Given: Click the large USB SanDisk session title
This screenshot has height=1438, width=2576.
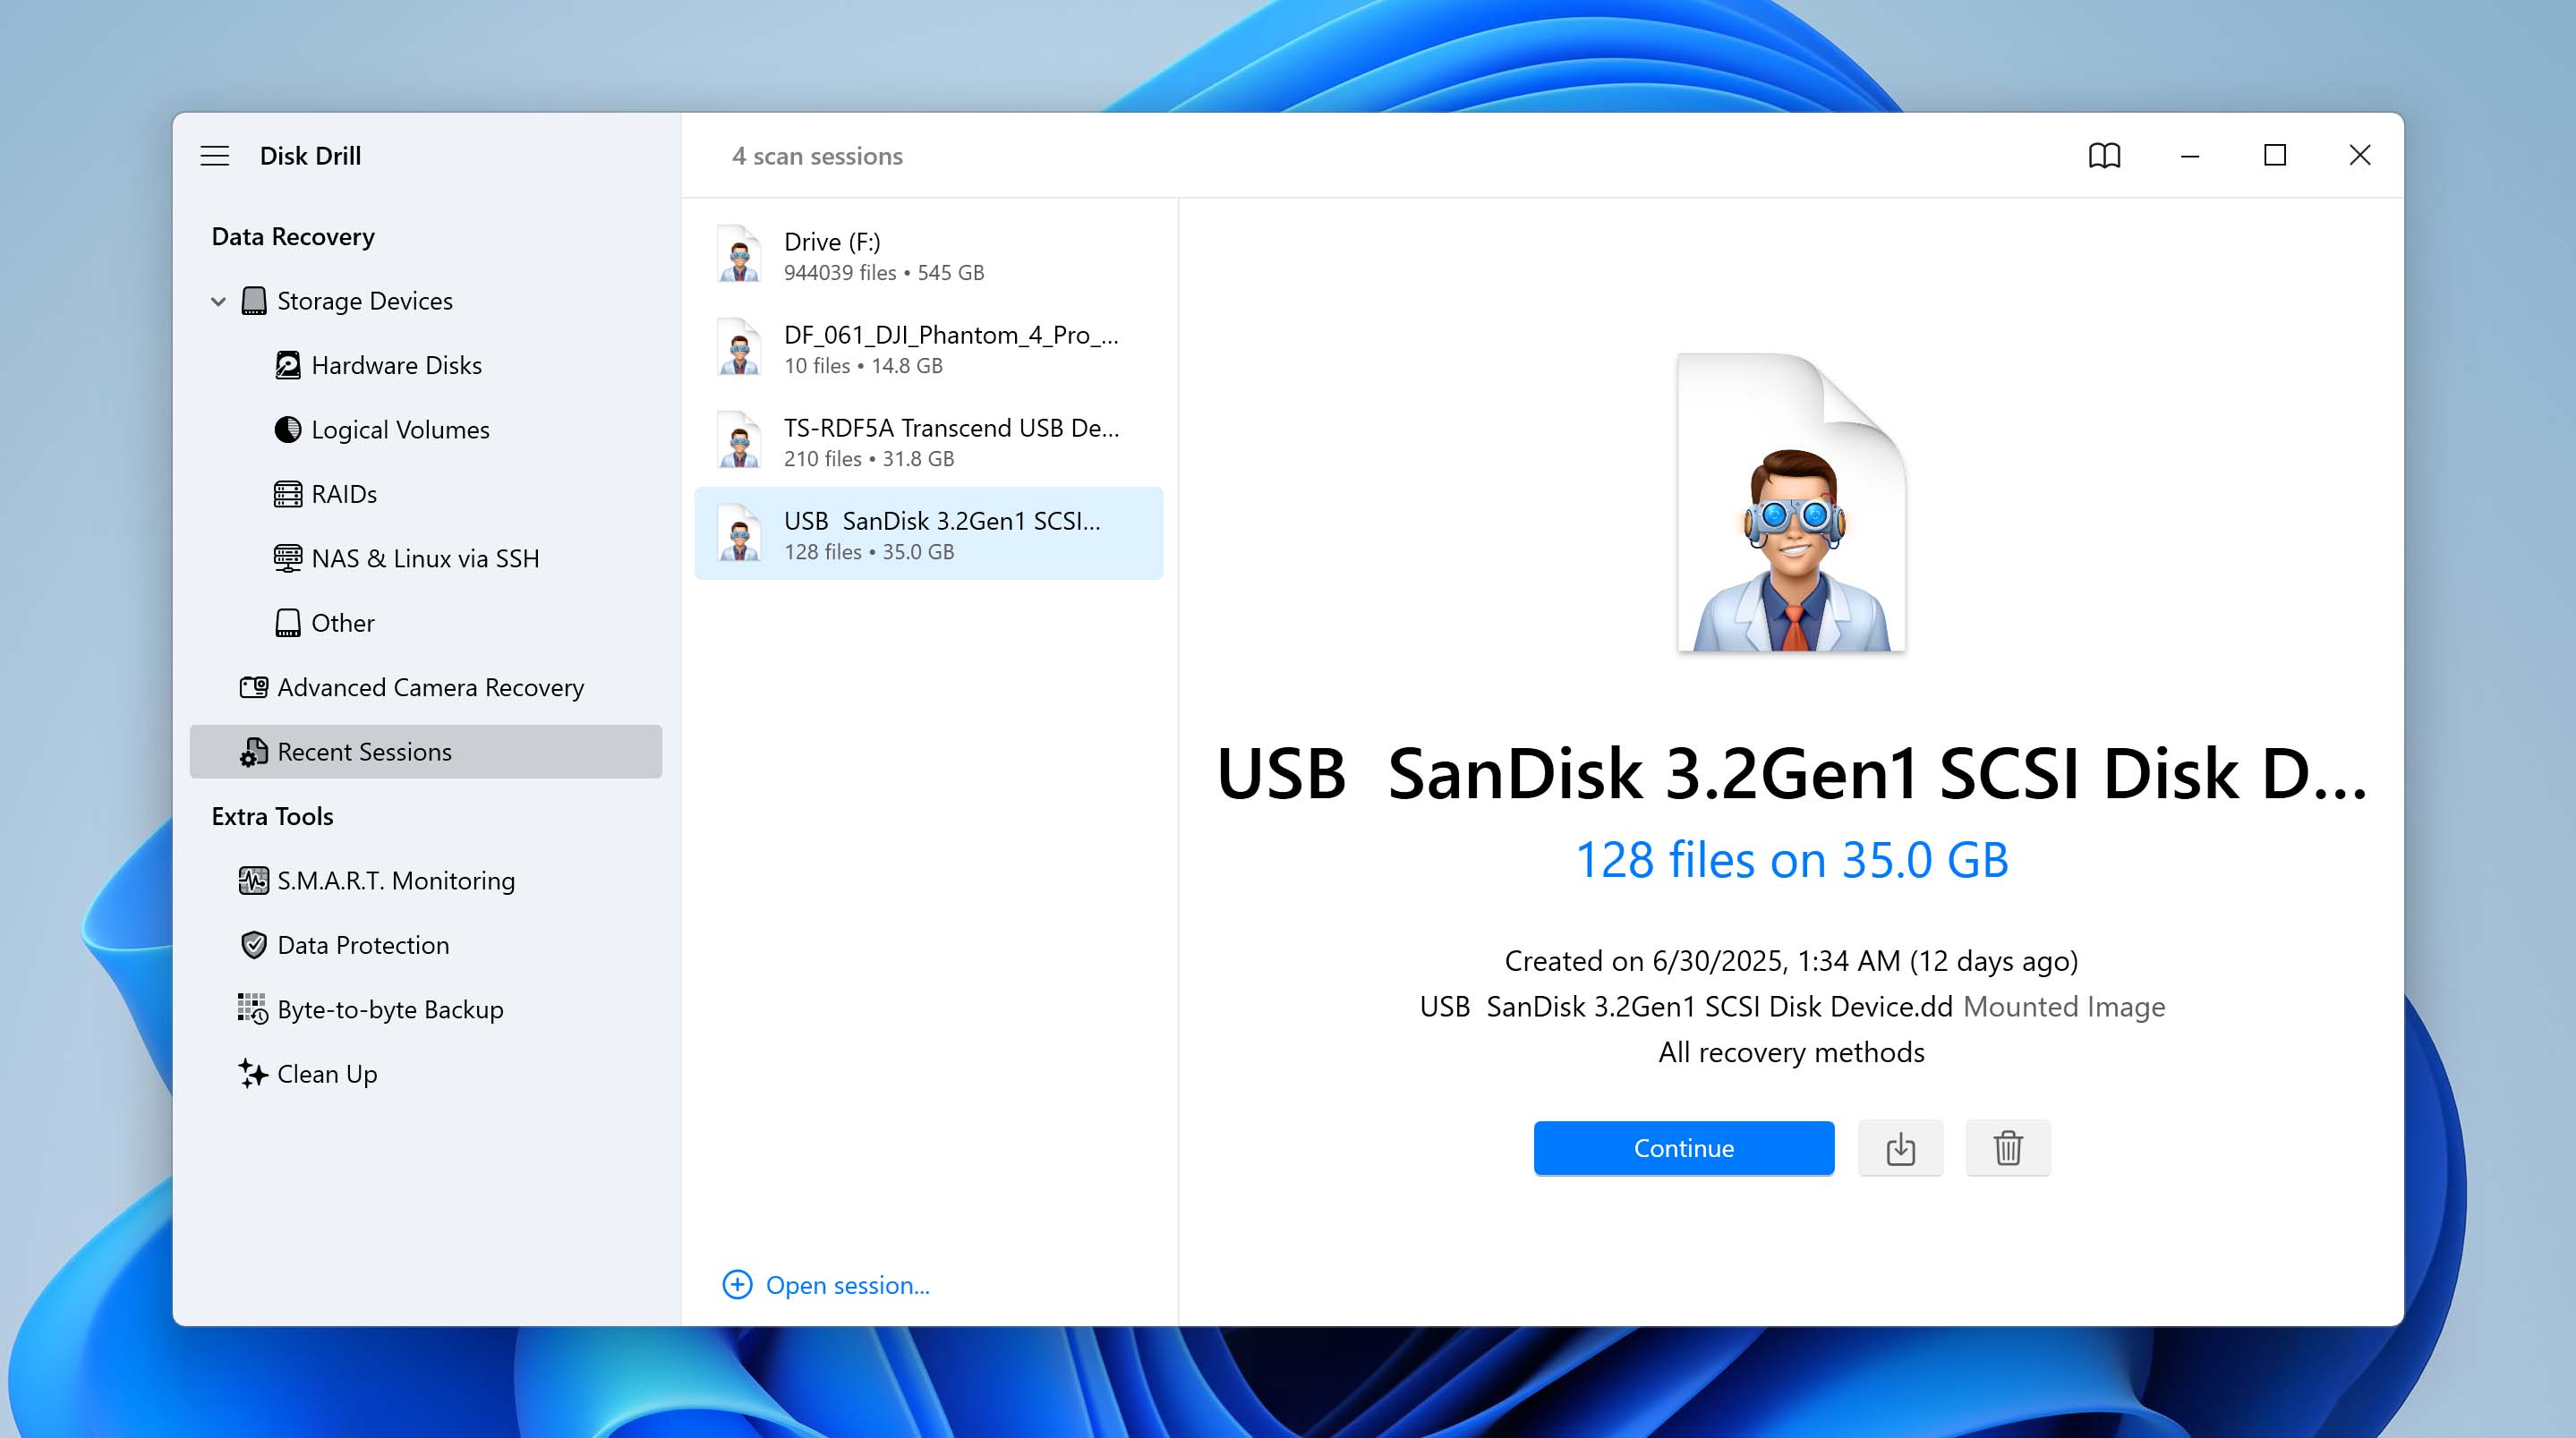Looking at the screenshot, I should tap(1792, 774).
